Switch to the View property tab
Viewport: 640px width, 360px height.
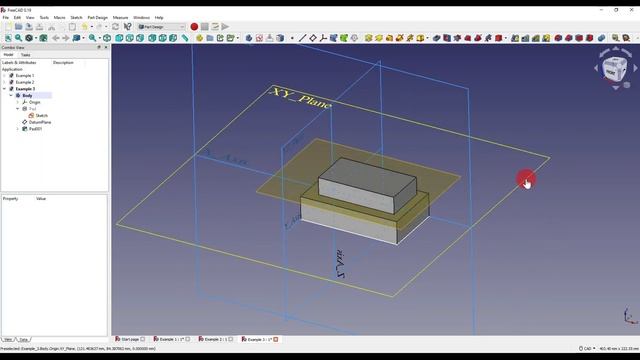[x=8, y=340]
